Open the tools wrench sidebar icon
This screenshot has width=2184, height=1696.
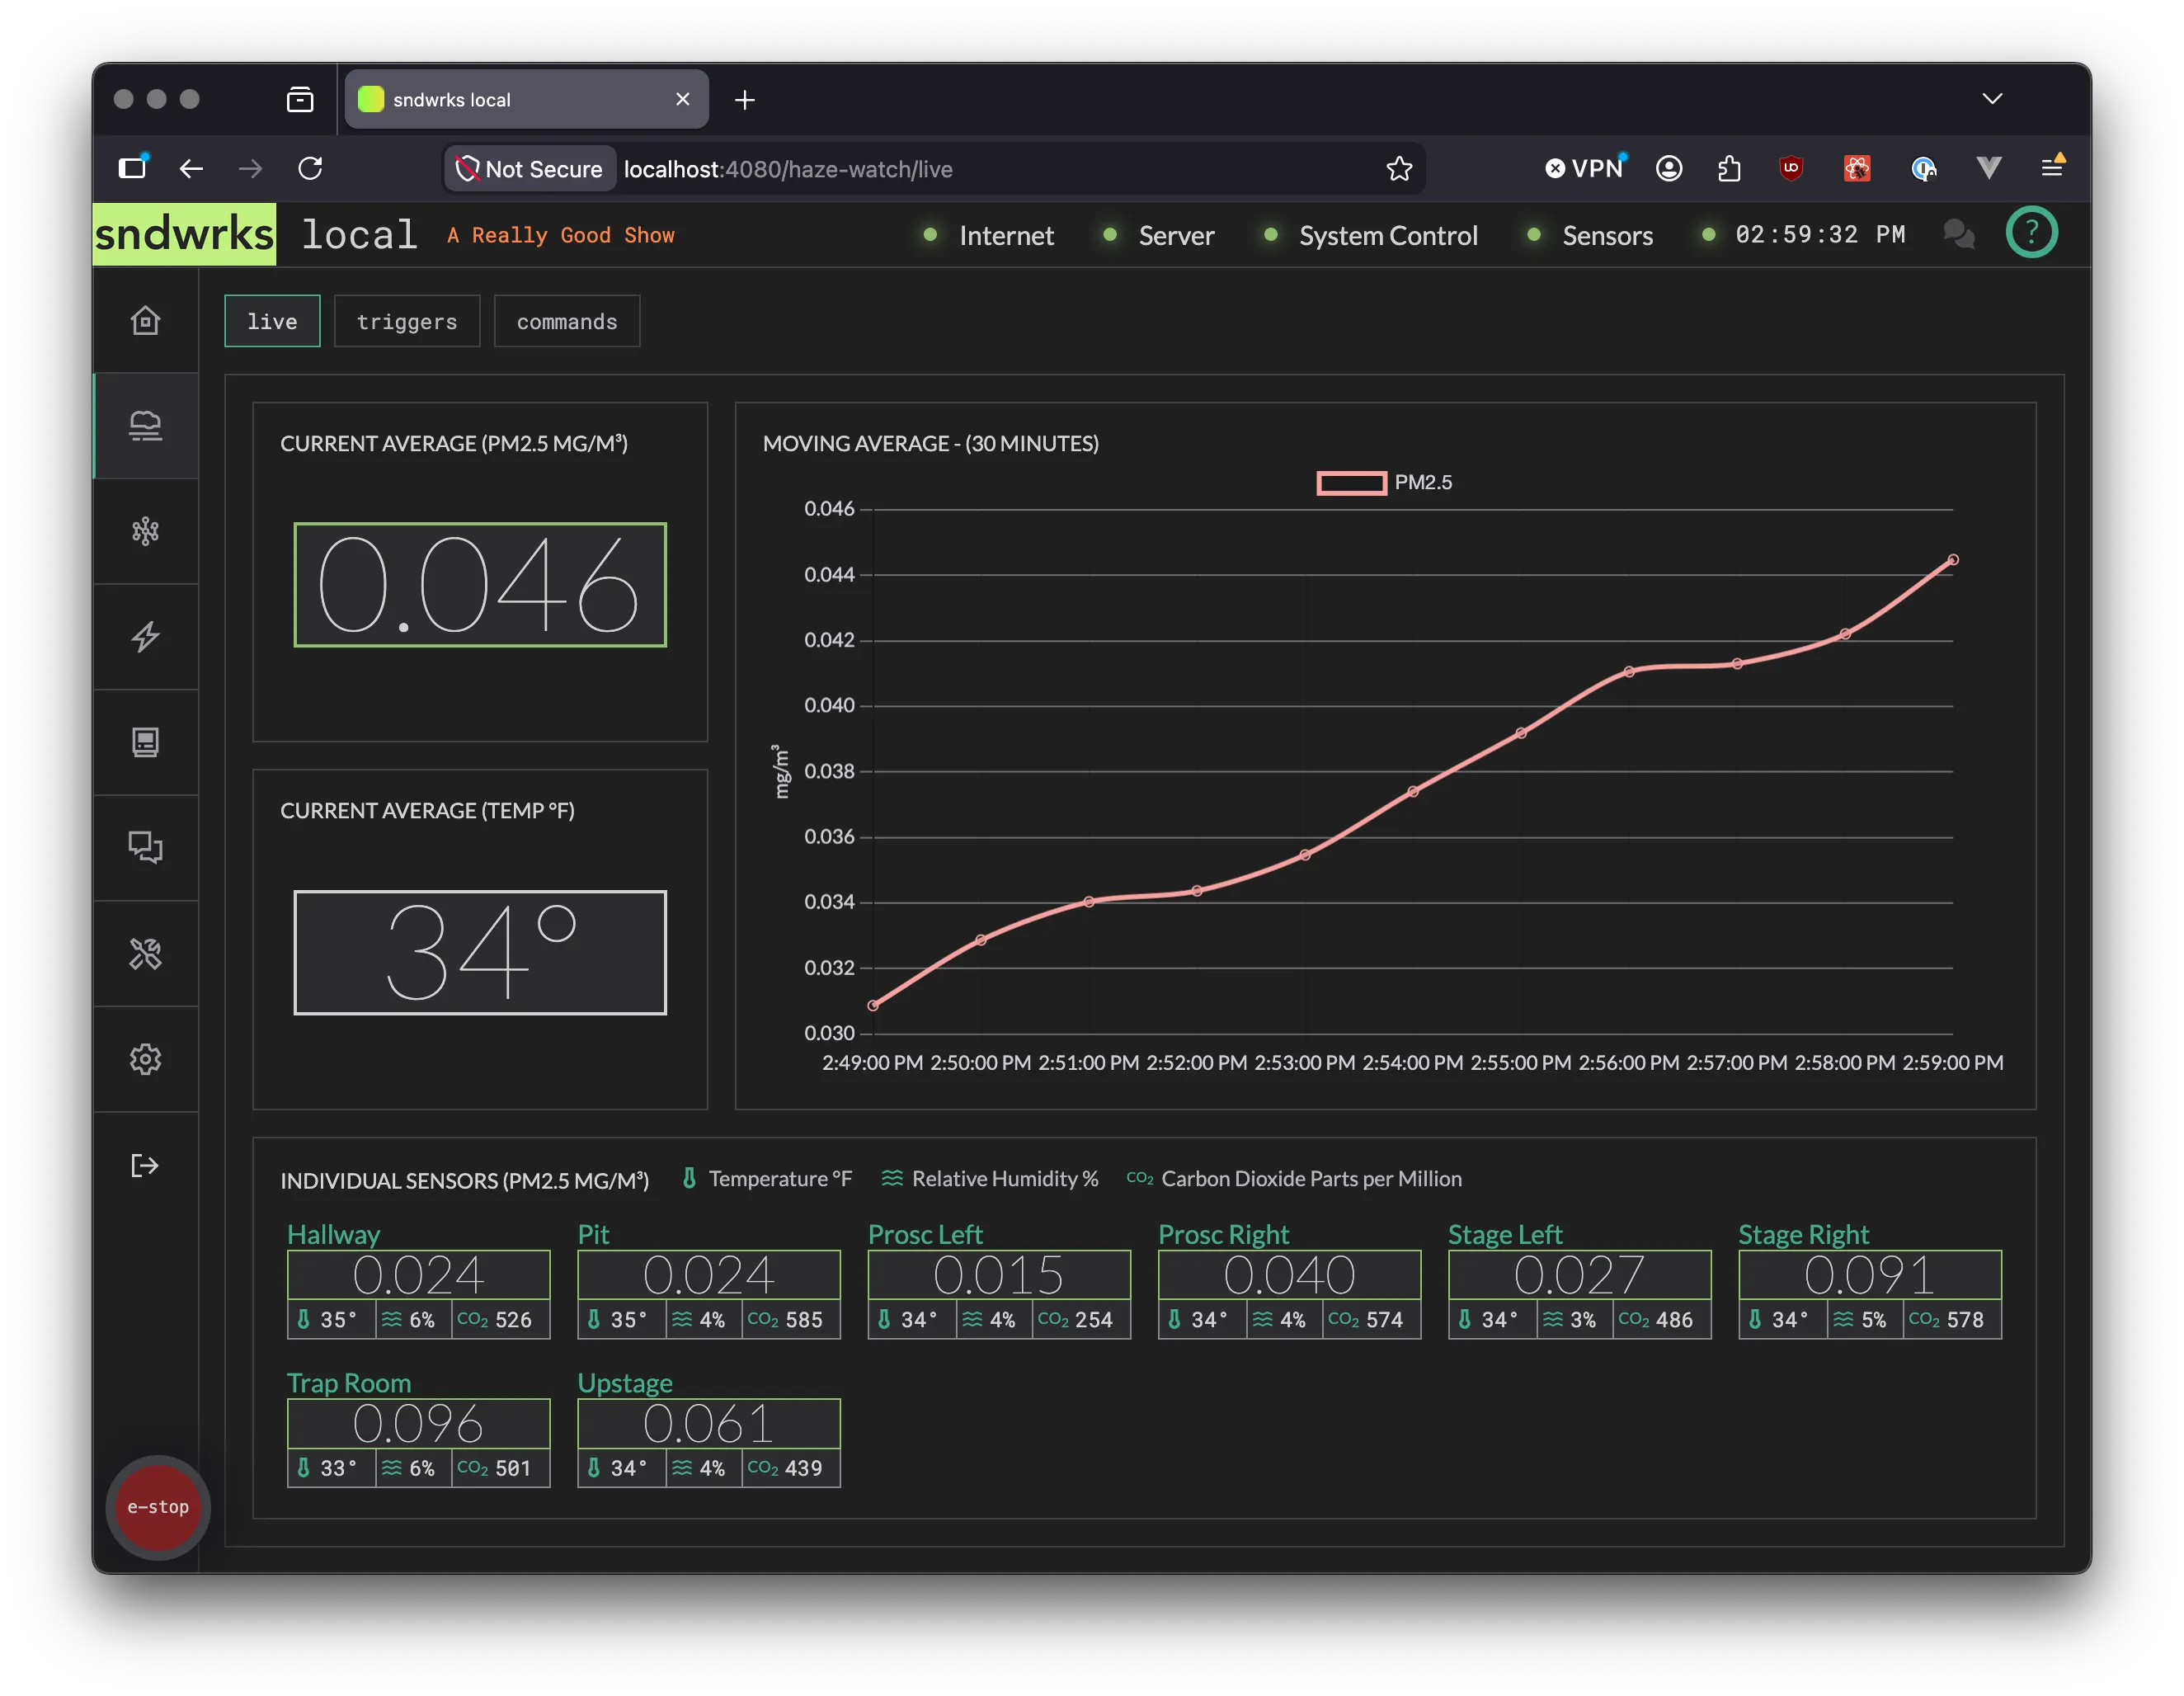pyautogui.click(x=145, y=954)
